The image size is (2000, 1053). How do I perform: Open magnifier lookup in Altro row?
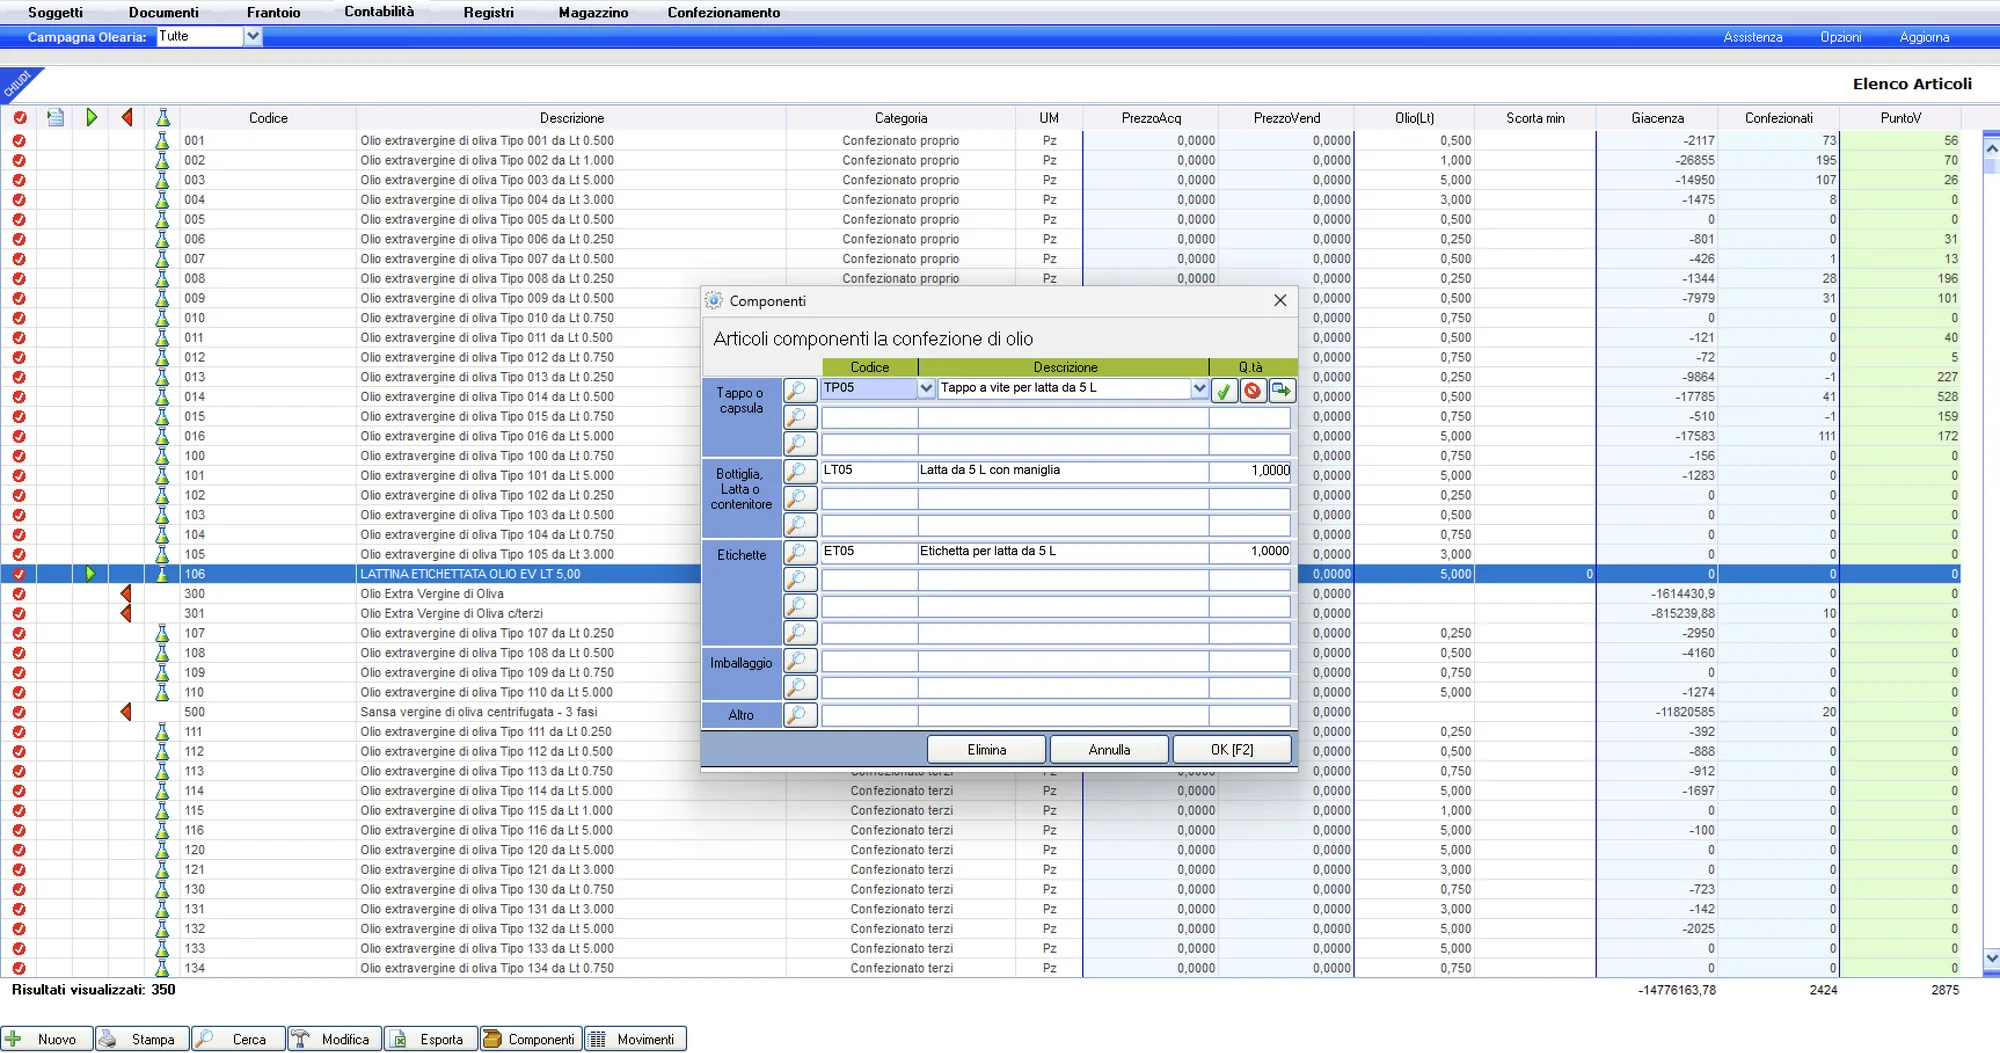pyautogui.click(x=799, y=715)
